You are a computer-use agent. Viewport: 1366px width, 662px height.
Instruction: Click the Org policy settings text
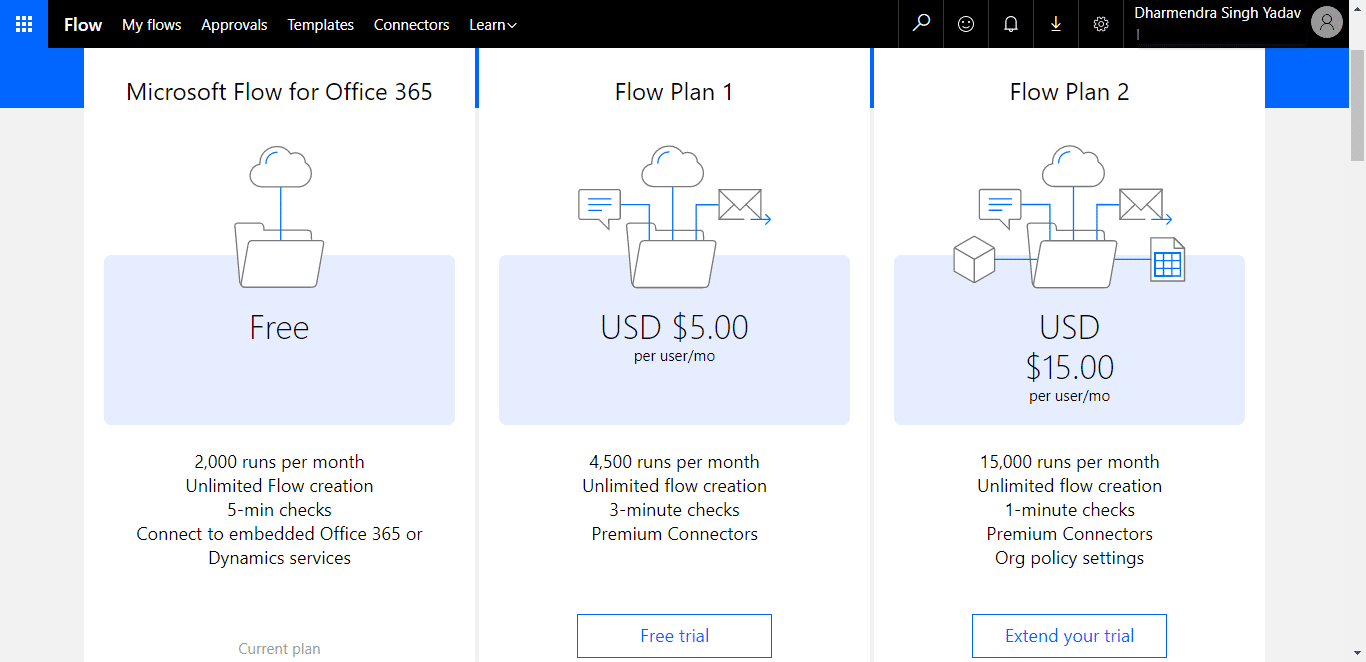pos(1069,558)
